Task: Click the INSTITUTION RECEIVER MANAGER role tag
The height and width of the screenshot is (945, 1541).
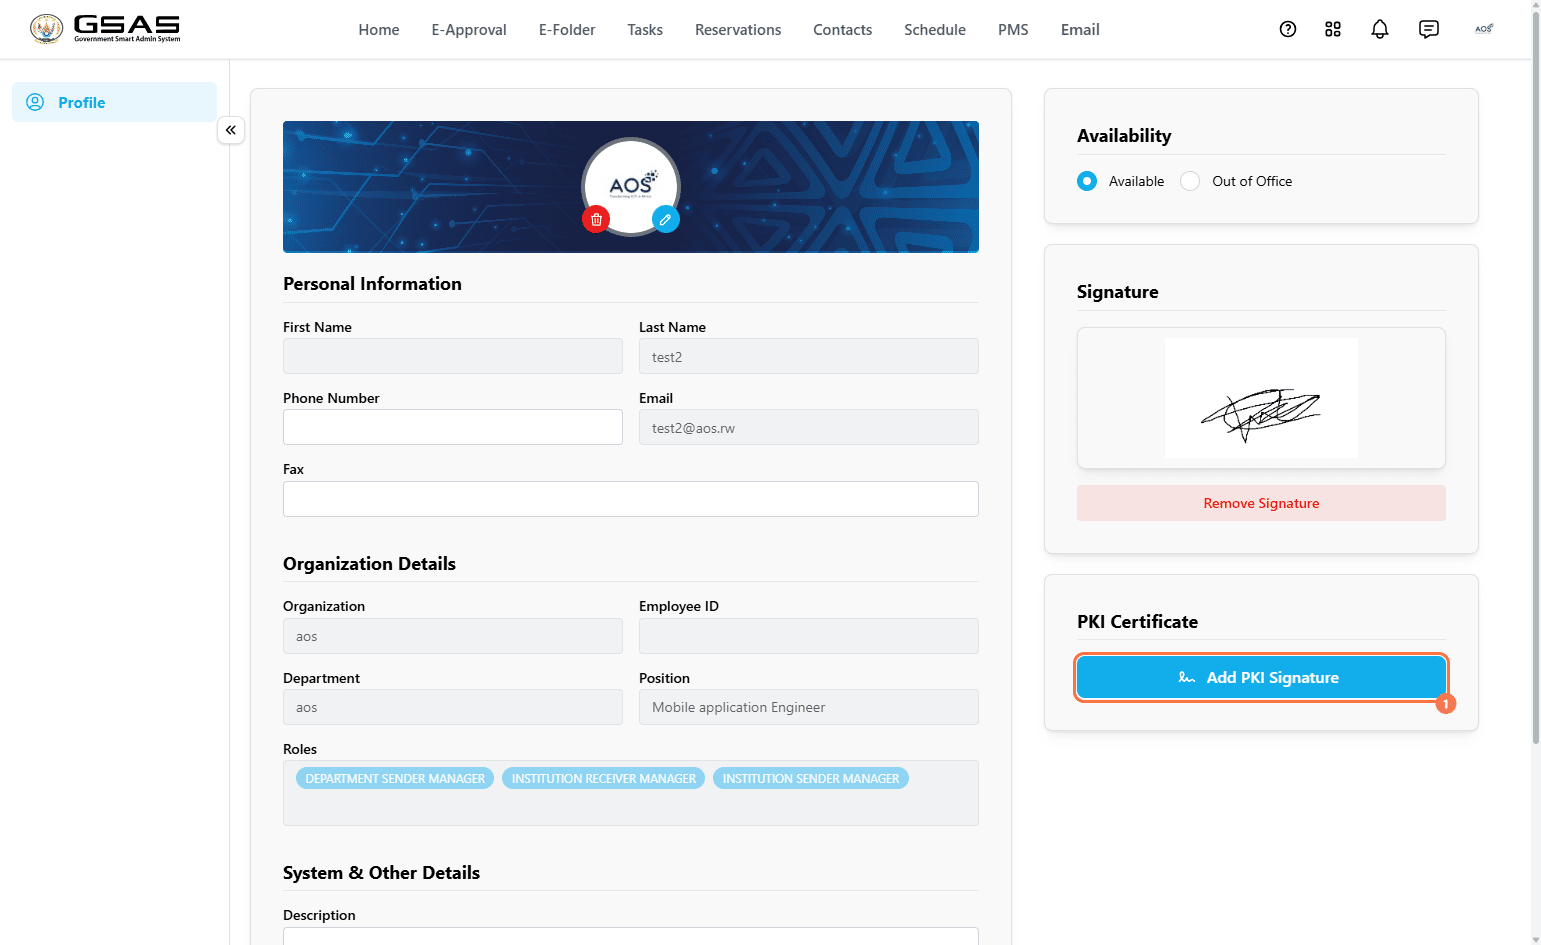Action: click(x=604, y=778)
